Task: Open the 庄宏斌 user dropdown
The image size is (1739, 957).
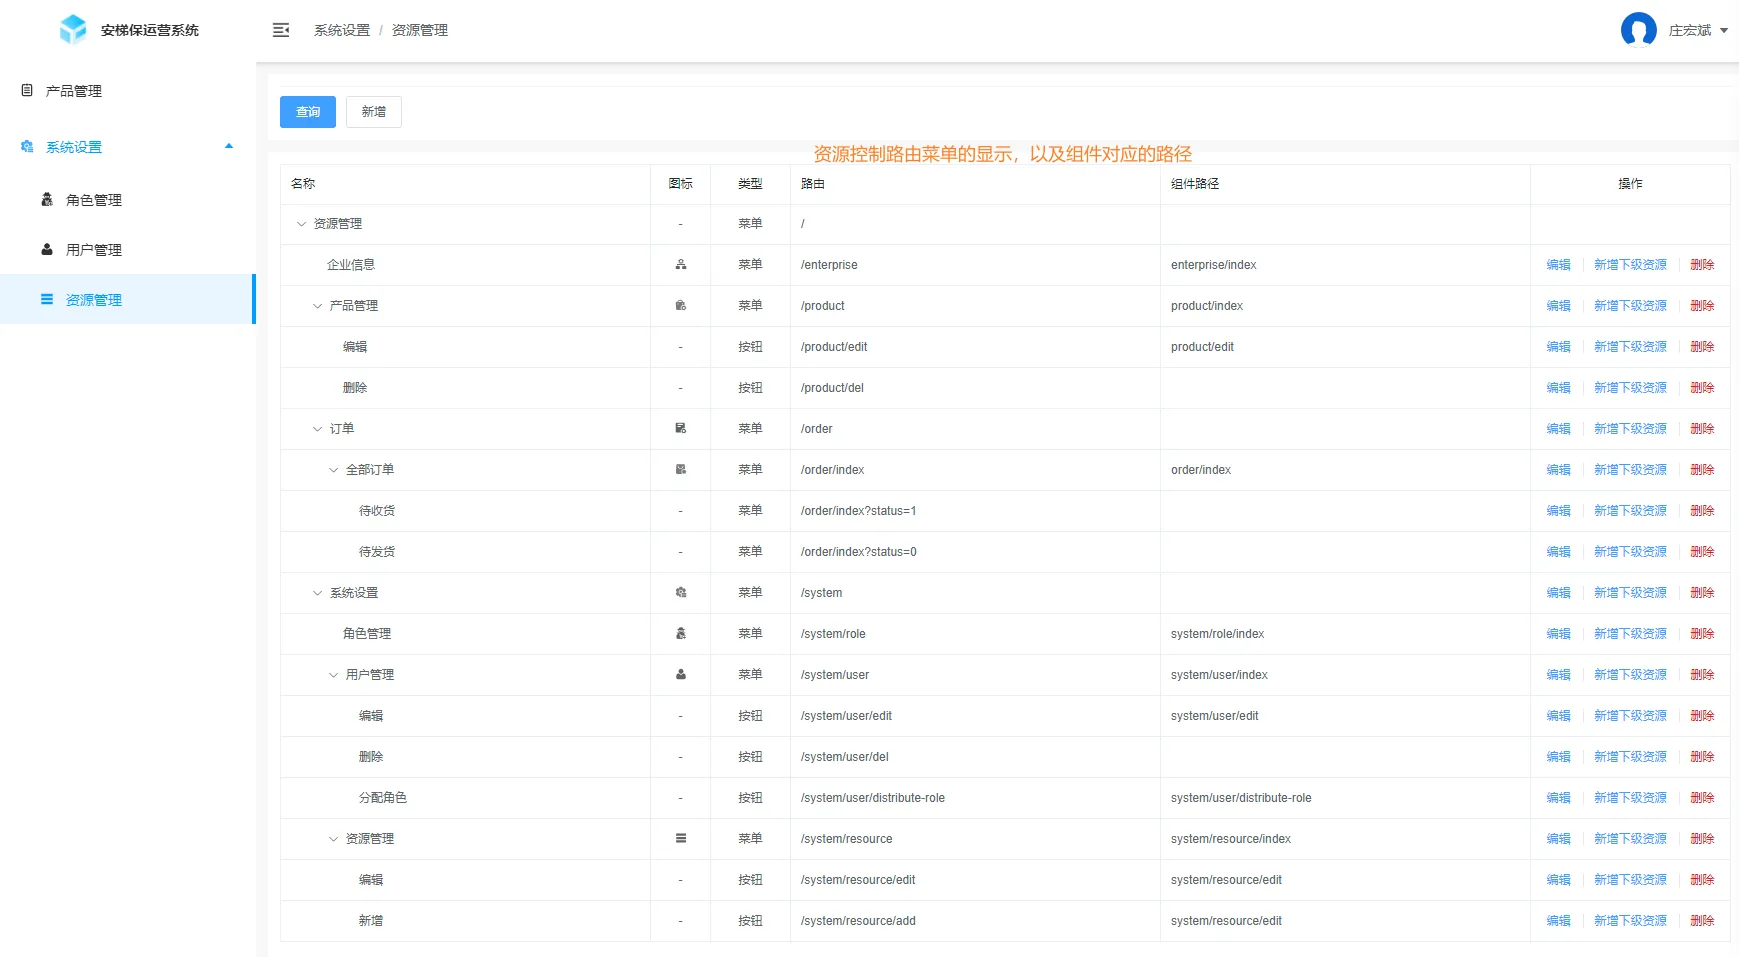Action: click(1698, 30)
